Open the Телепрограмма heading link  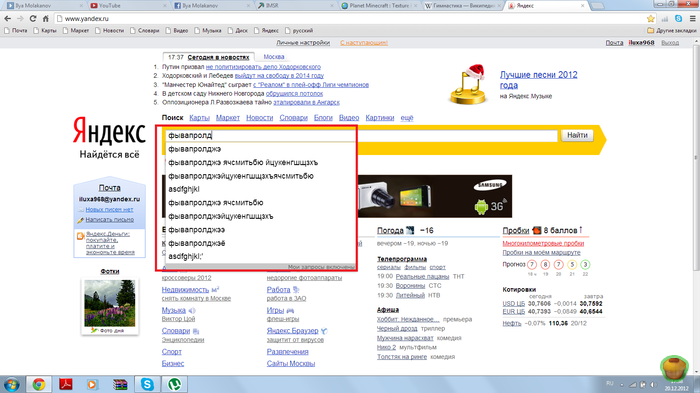pos(402,259)
